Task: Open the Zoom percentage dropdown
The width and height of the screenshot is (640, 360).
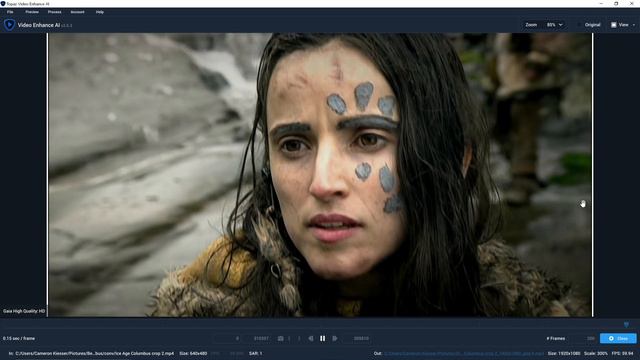Action: (x=554, y=25)
